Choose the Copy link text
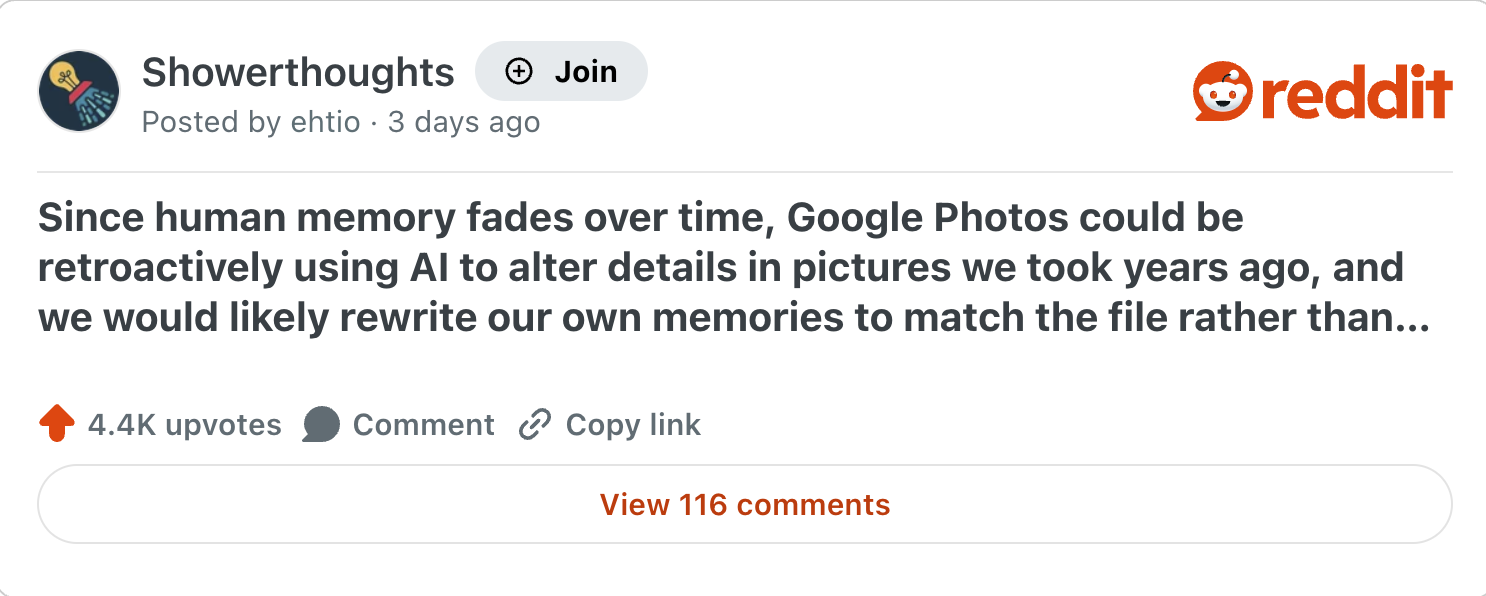The width and height of the screenshot is (1486, 596). pyautogui.click(x=633, y=425)
